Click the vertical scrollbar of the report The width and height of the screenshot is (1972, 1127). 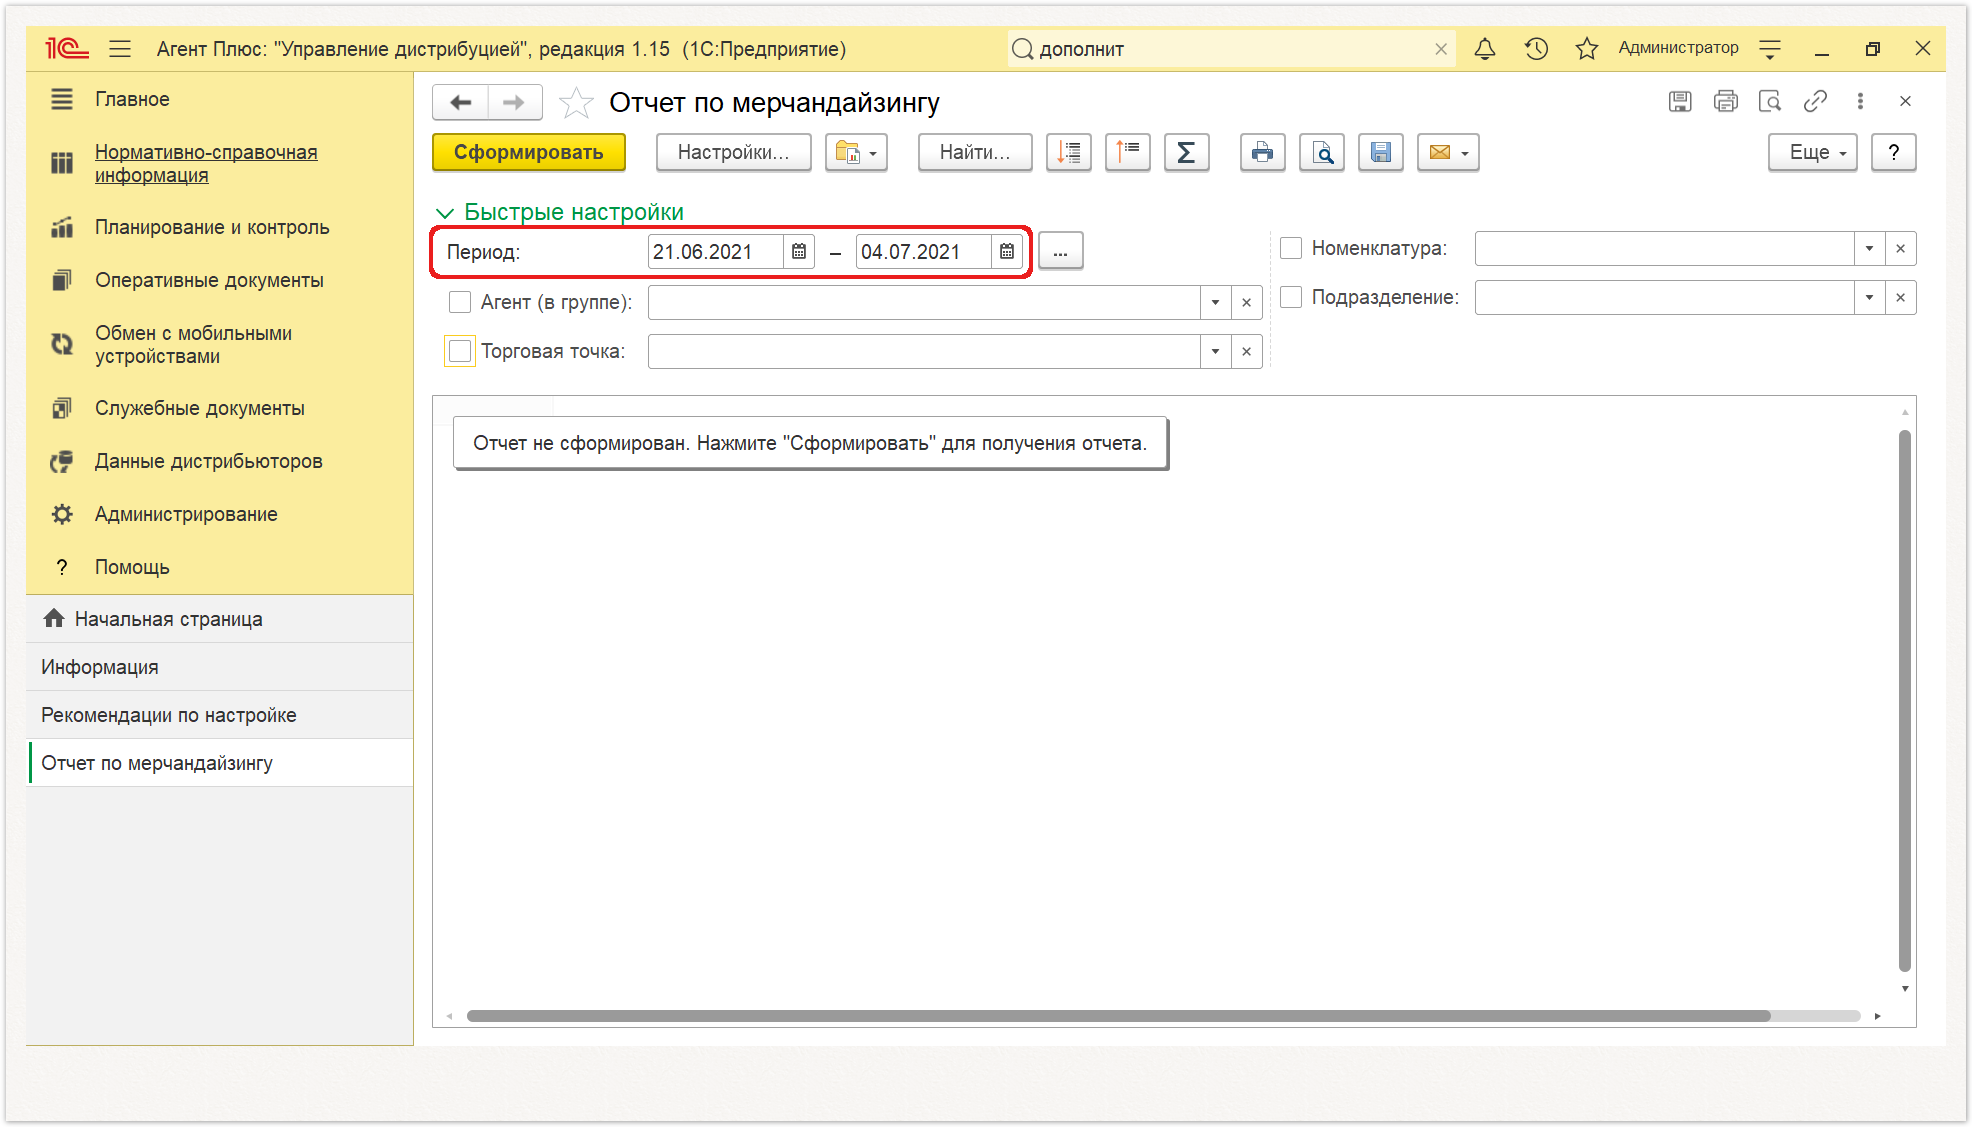click(1904, 700)
